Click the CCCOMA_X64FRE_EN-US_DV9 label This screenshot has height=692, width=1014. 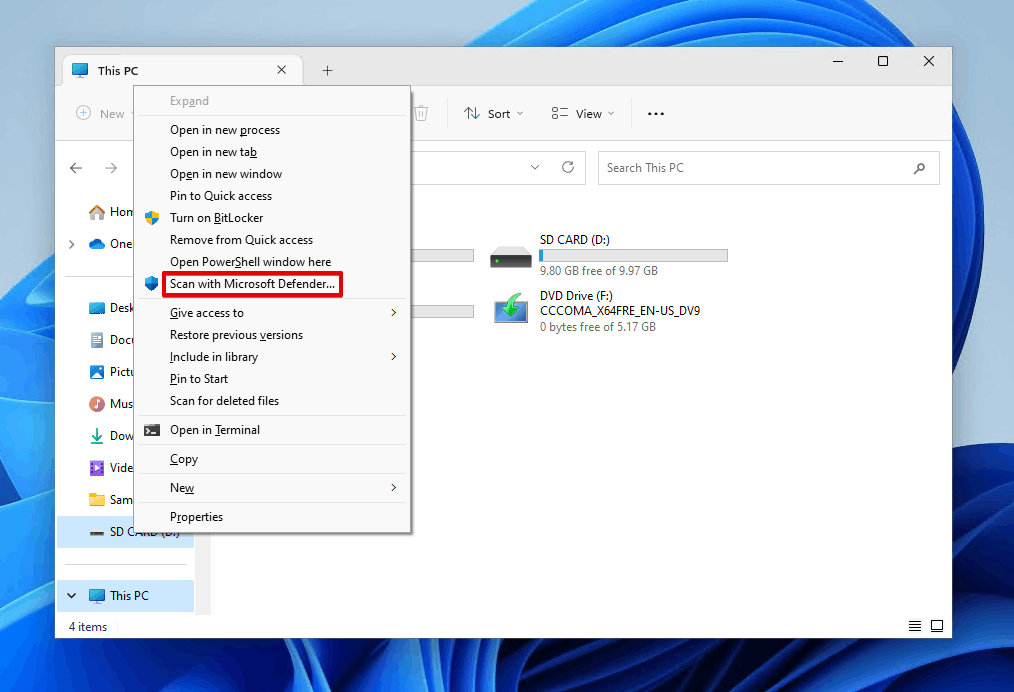pos(620,311)
